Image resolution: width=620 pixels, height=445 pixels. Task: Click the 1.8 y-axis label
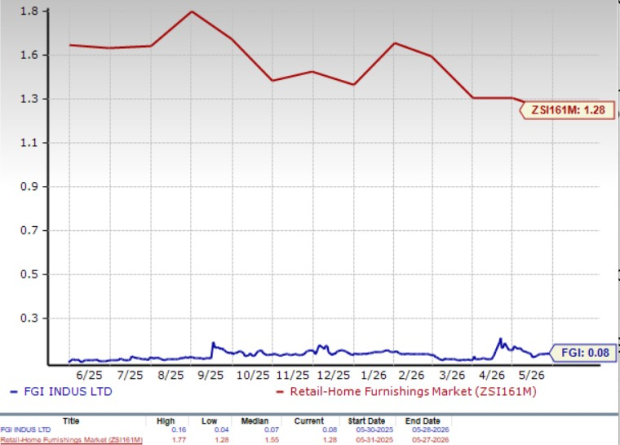pyautogui.click(x=29, y=11)
